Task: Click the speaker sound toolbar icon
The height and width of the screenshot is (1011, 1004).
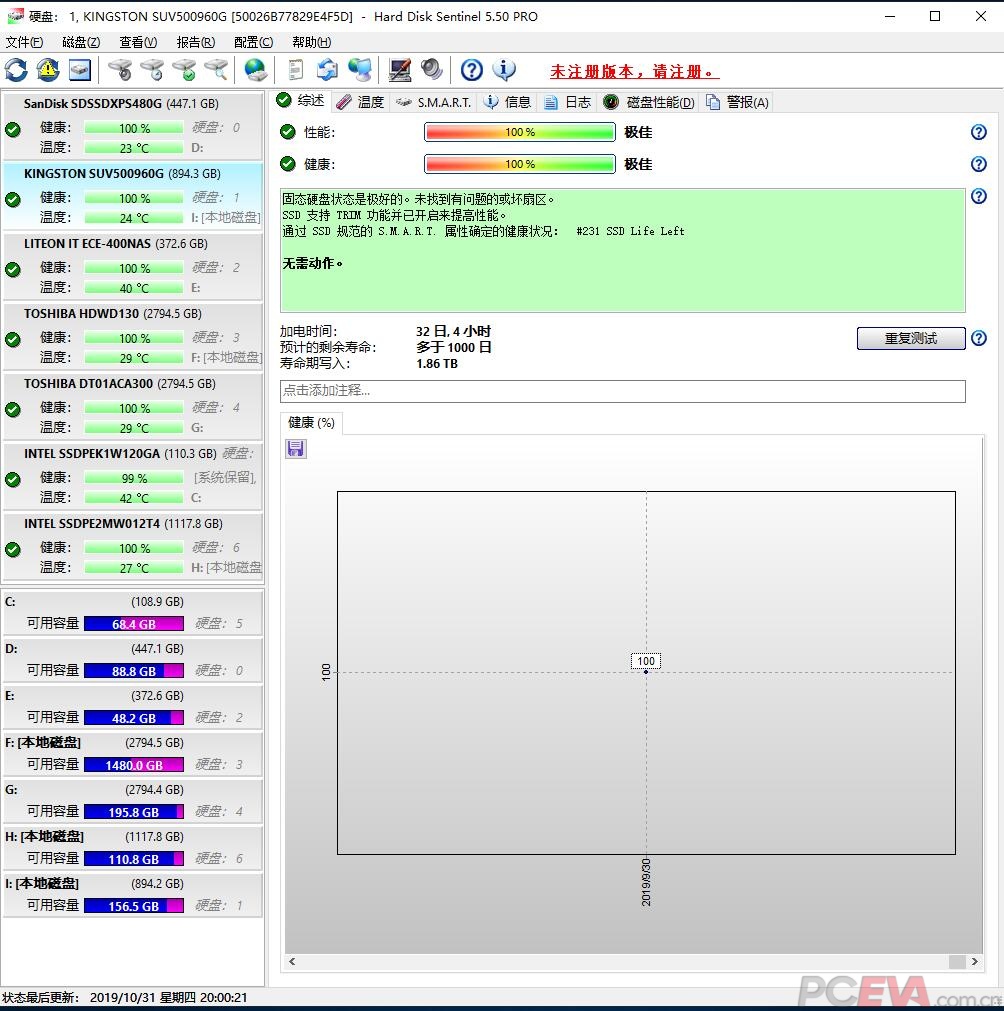Action: tap(431, 70)
